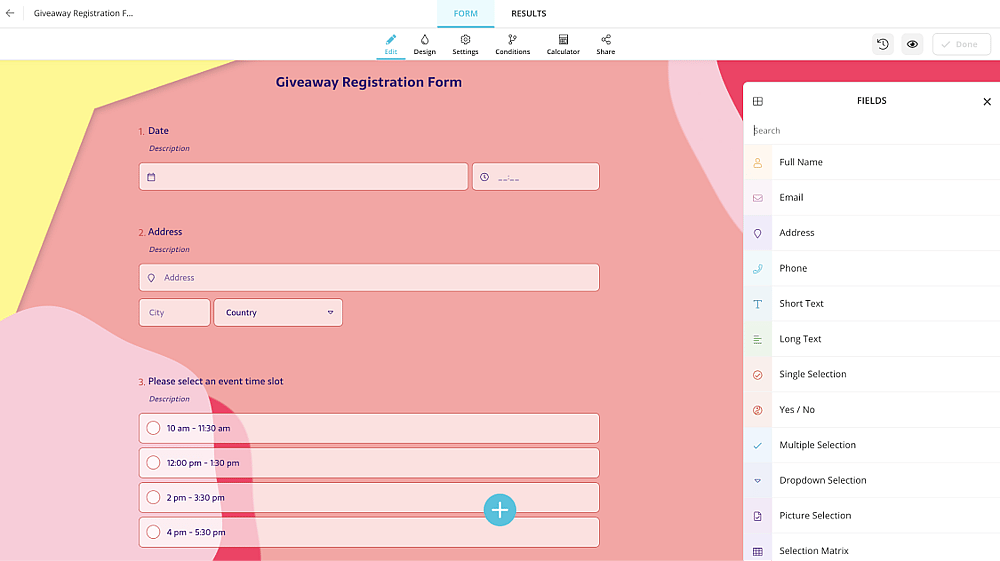Viewport: 1000px width, 561px height.
Task: Select the FORM tab
Action: 466,13
